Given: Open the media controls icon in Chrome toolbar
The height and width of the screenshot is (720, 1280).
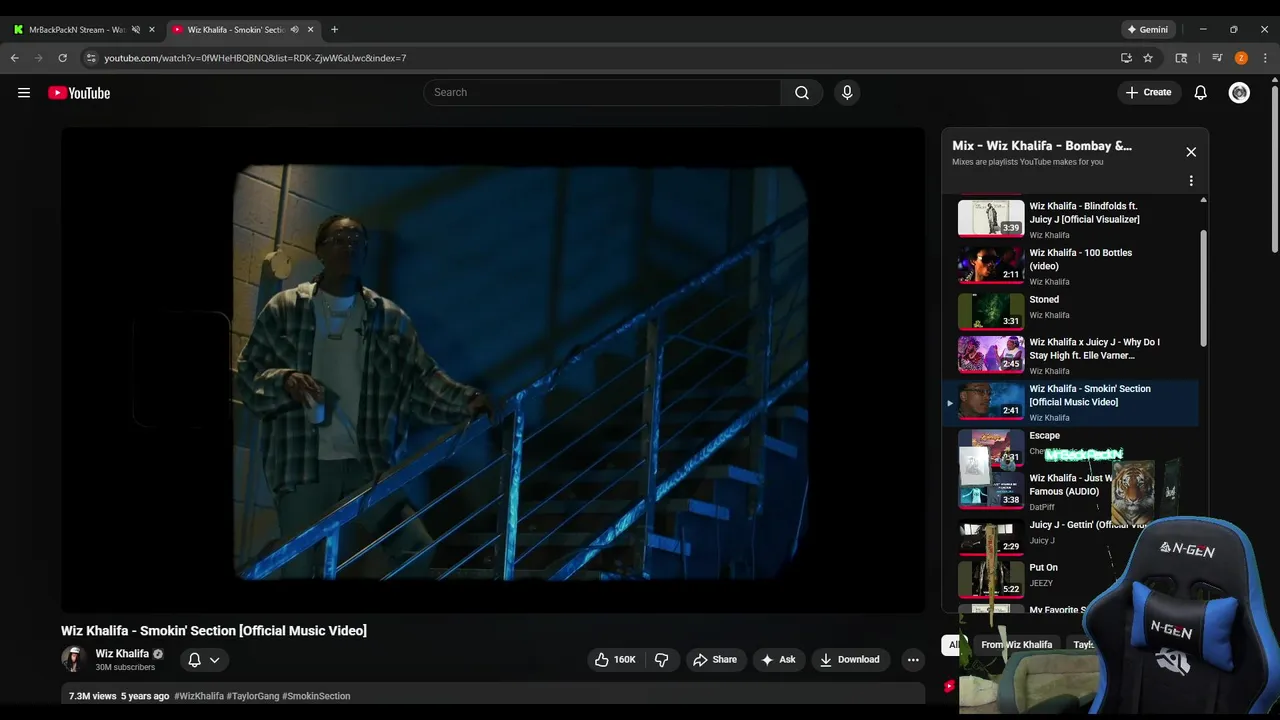Looking at the screenshot, I should pos(1217,58).
